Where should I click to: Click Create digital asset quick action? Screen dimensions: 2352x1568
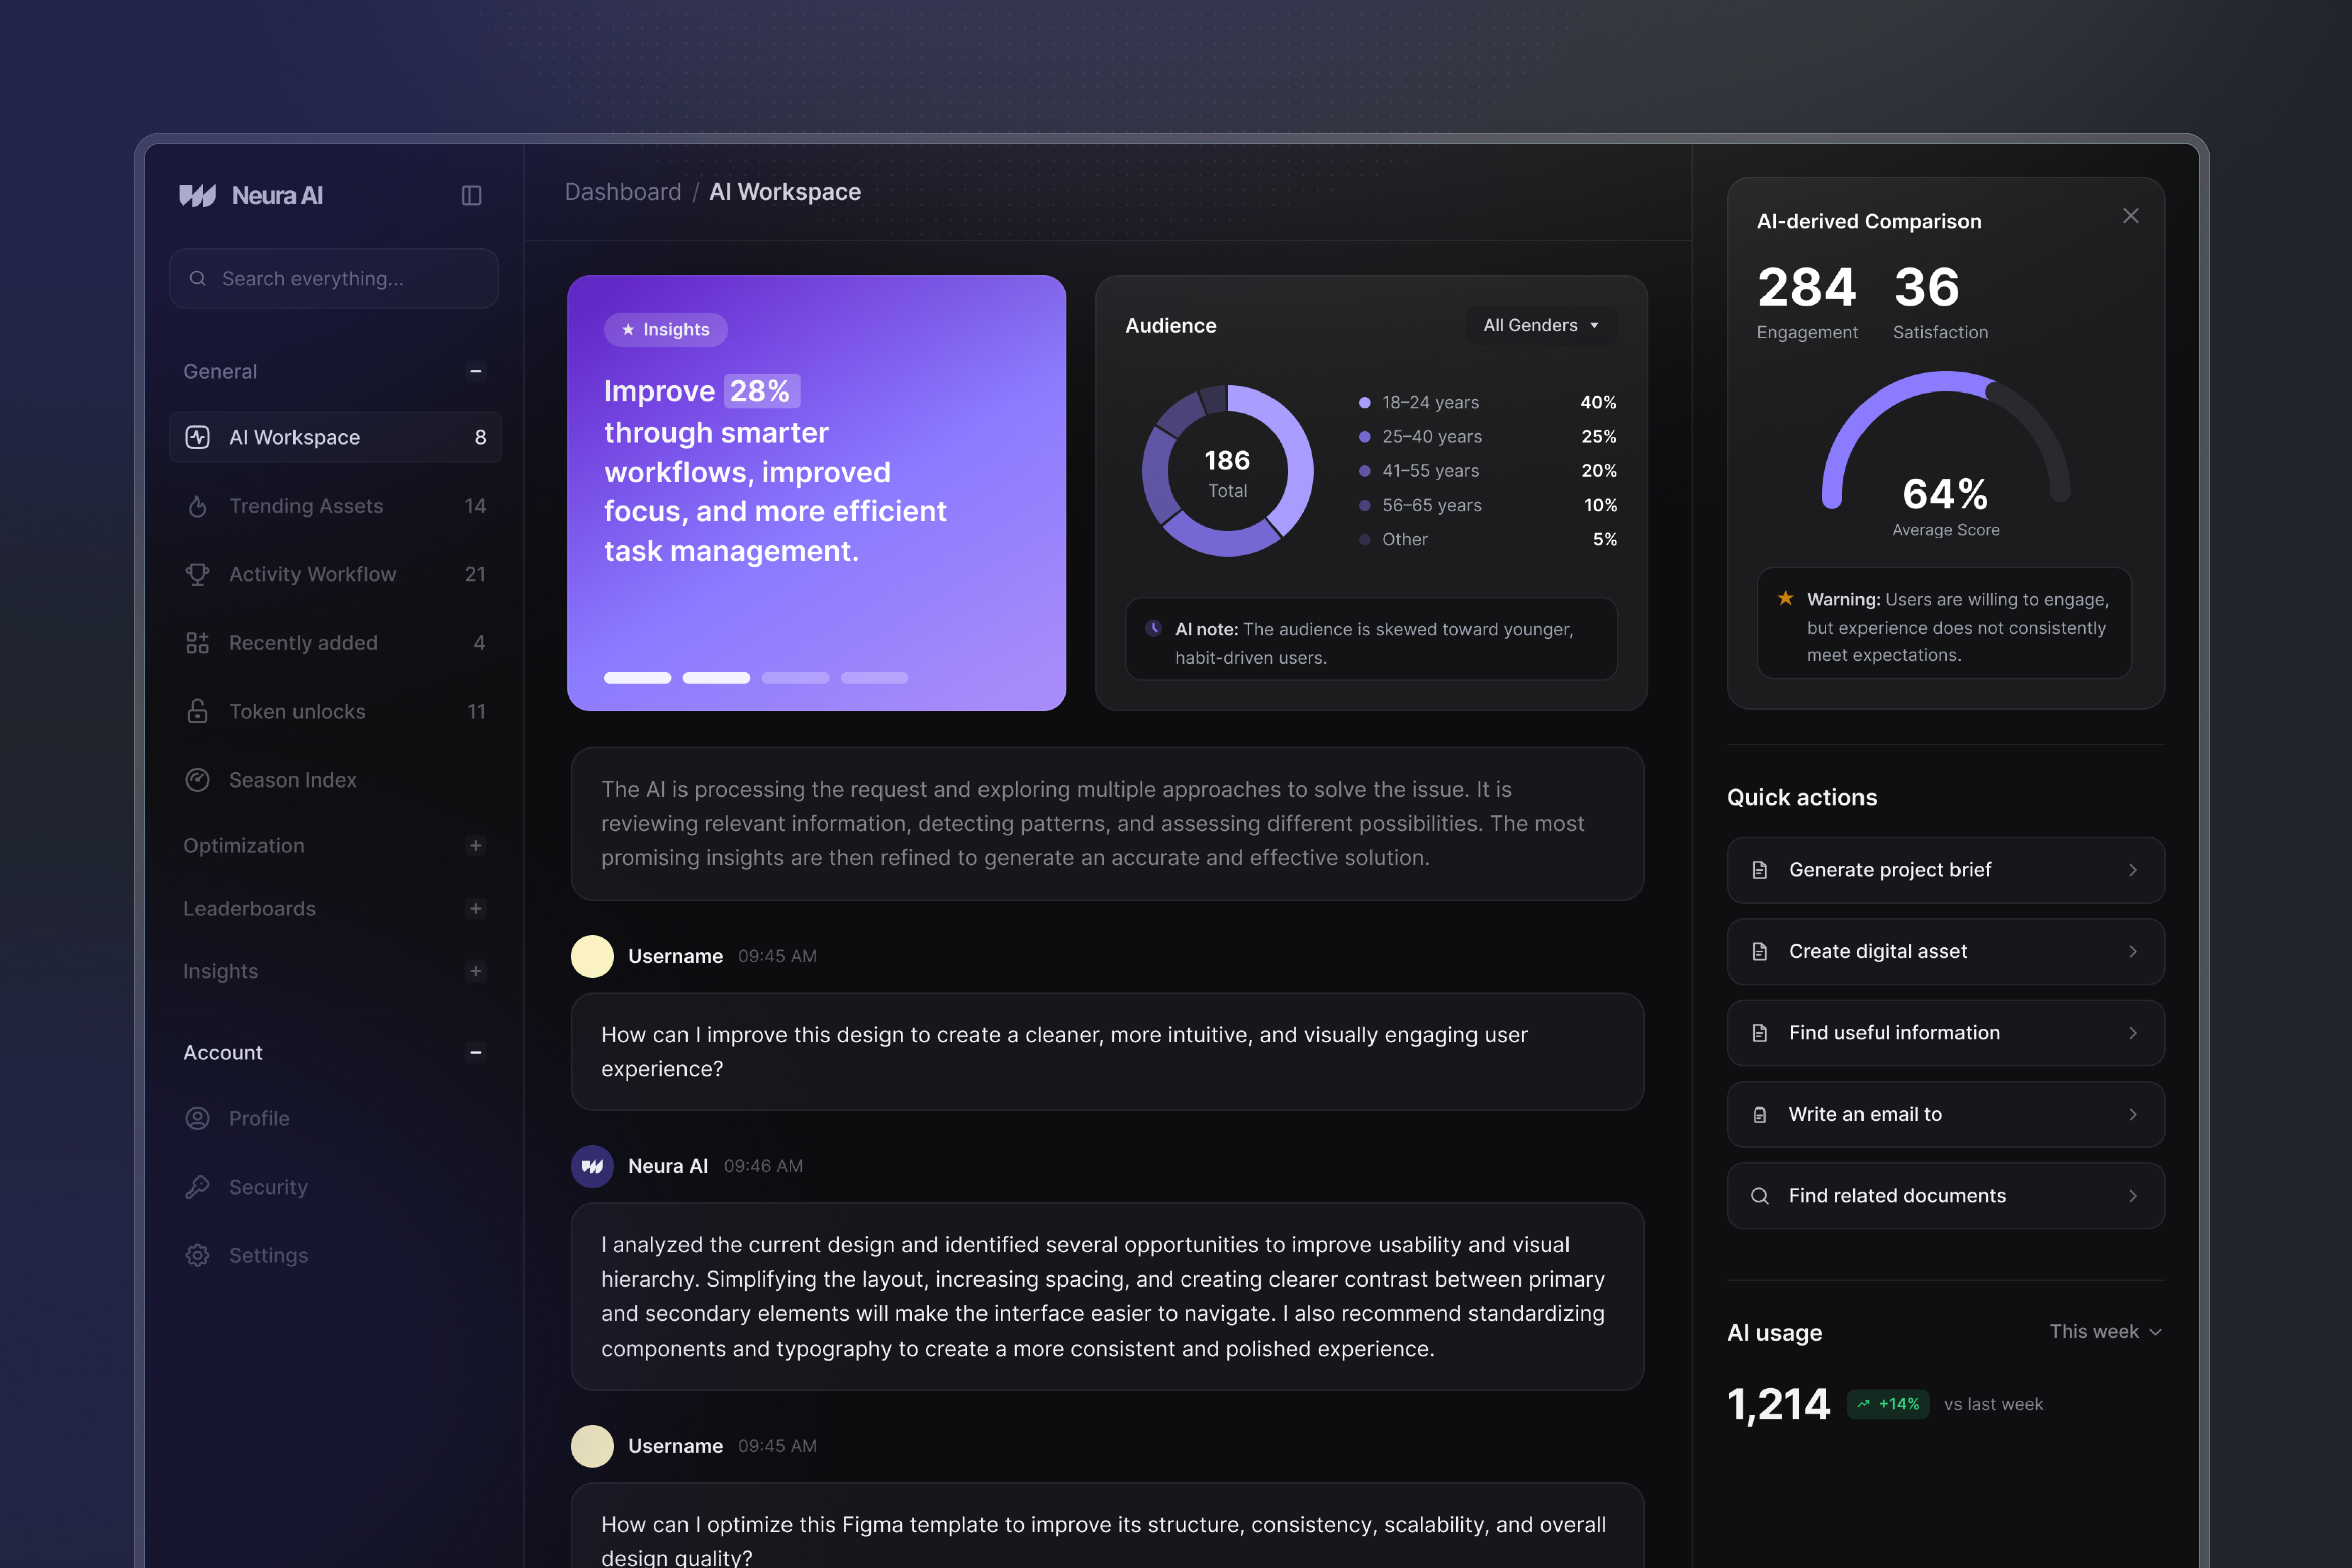tap(1945, 951)
